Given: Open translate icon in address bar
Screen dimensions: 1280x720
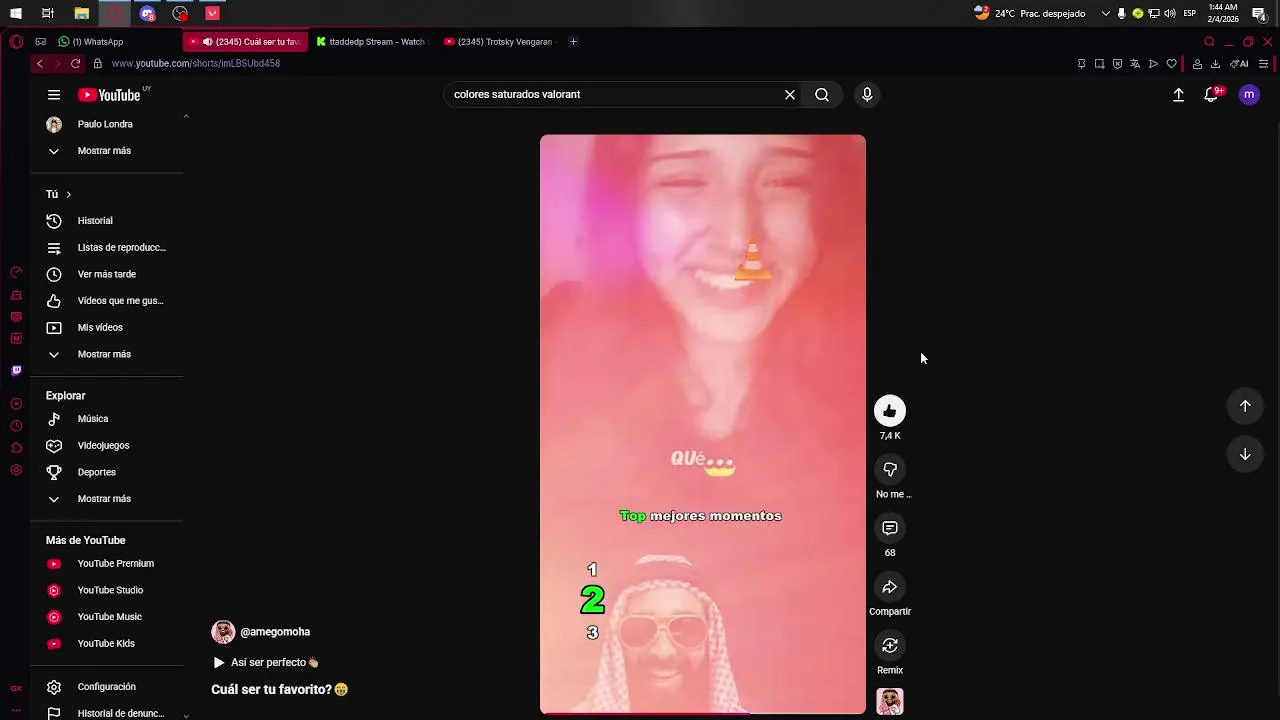Looking at the screenshot, I should (1135, 64).
